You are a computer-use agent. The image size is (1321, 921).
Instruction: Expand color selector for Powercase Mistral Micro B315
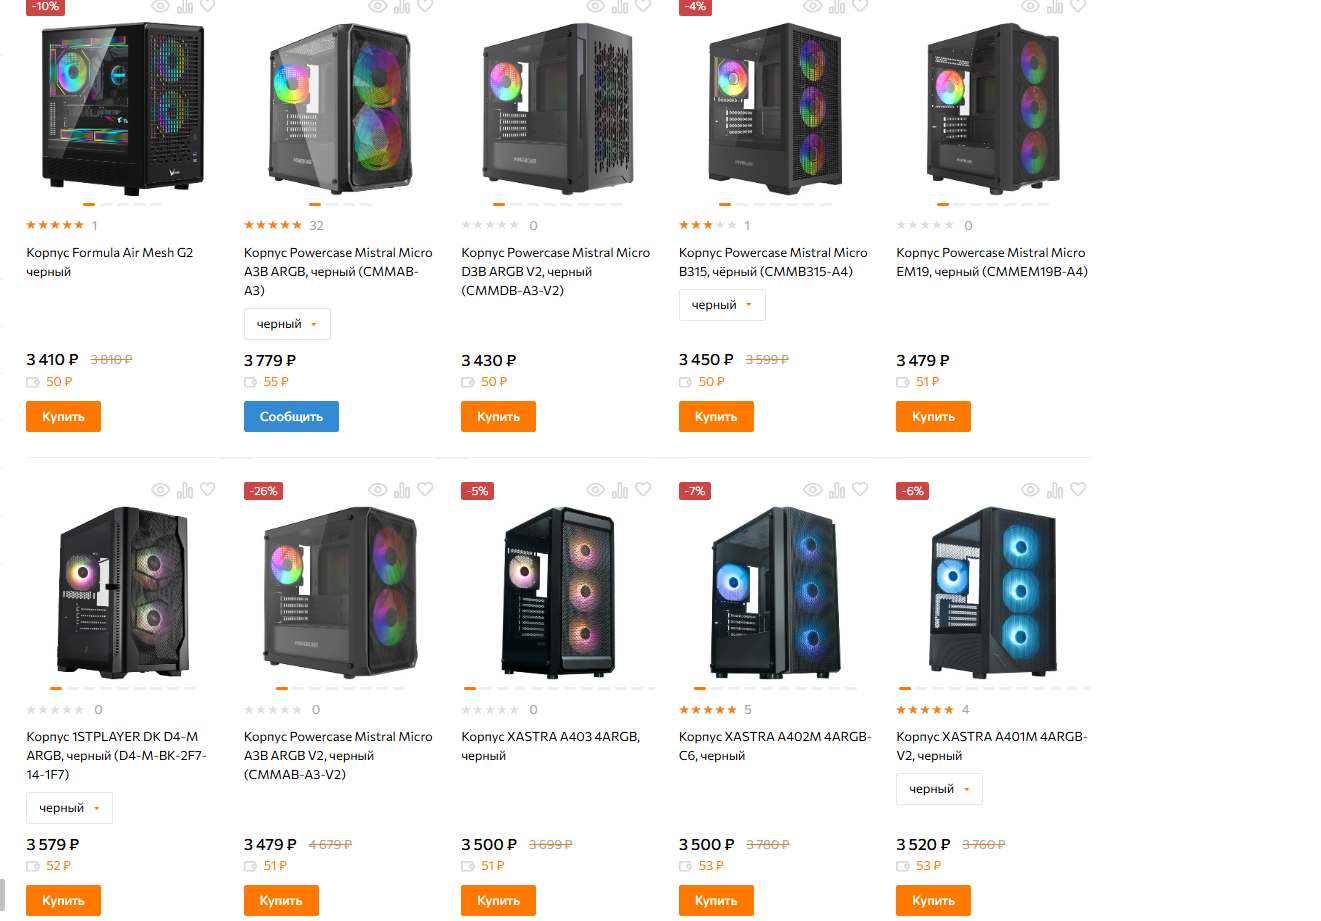click(x=722, y=305)
